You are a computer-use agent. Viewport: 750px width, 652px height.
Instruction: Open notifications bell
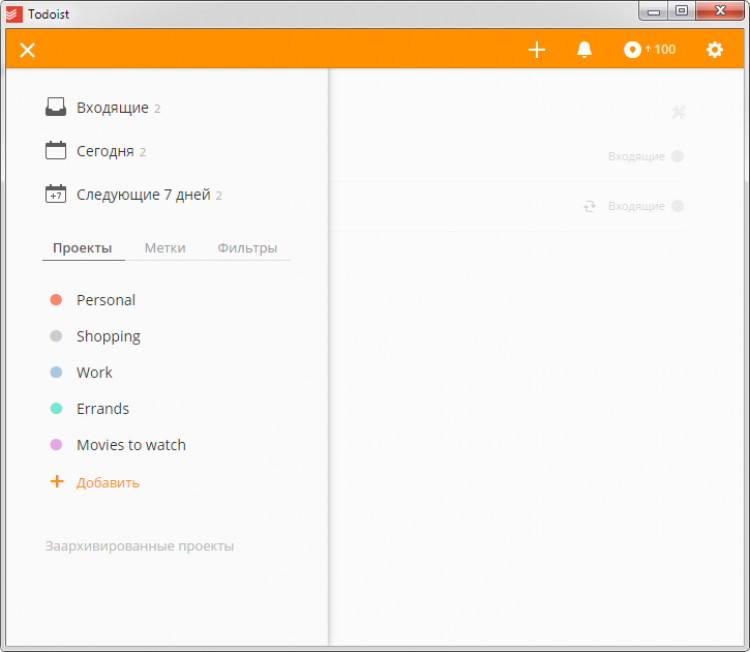(584, 49)
